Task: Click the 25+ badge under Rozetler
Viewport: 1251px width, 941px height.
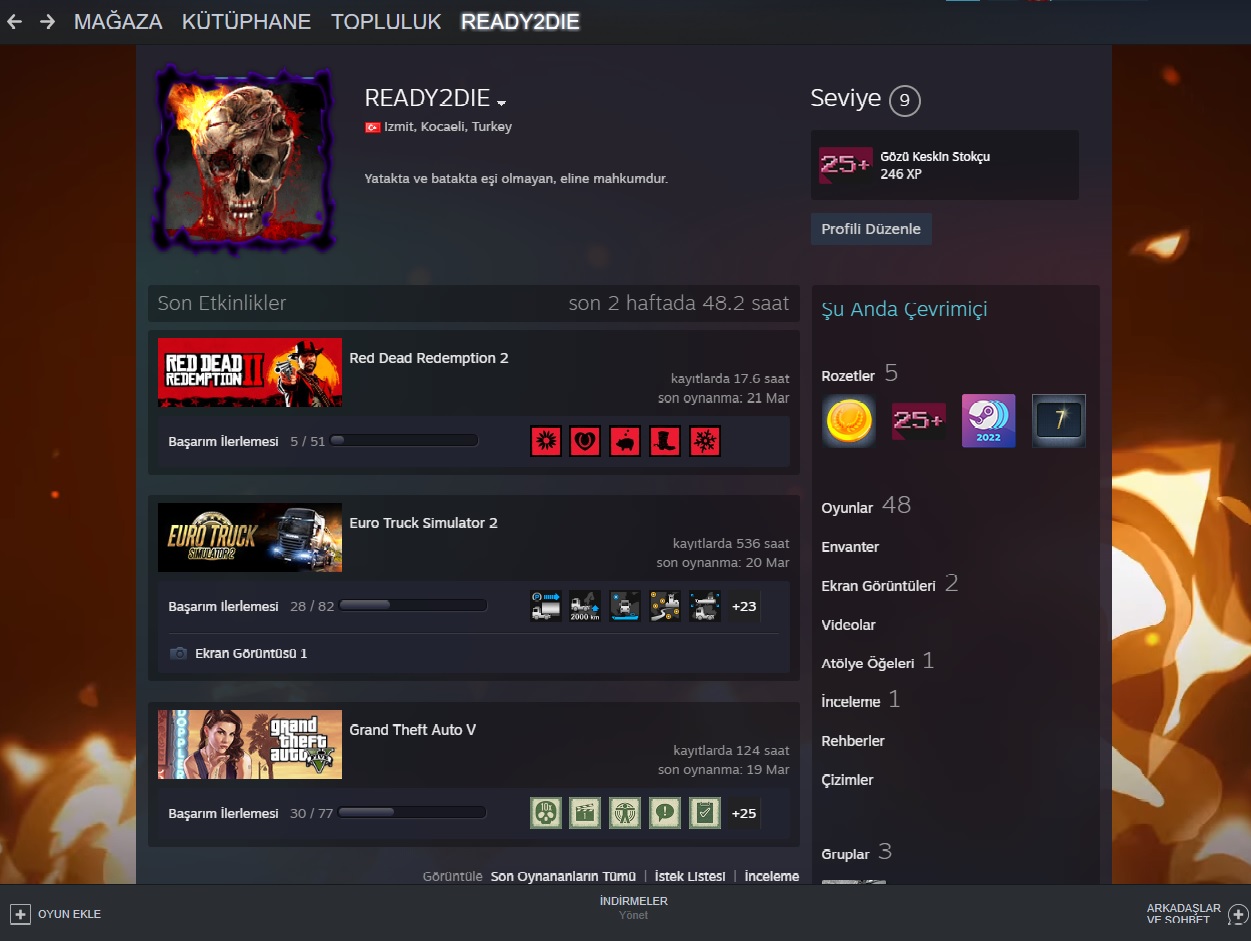Action: click(918, 421)
